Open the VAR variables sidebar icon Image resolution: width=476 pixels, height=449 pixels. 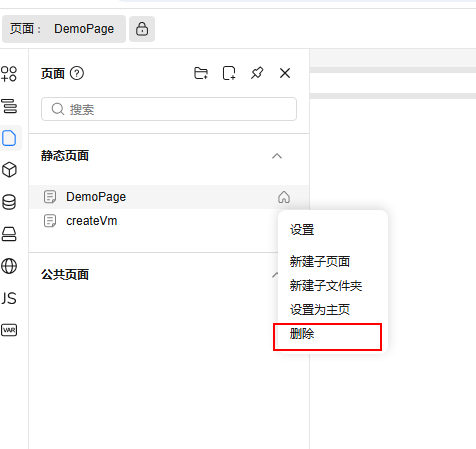pos(9,330)
